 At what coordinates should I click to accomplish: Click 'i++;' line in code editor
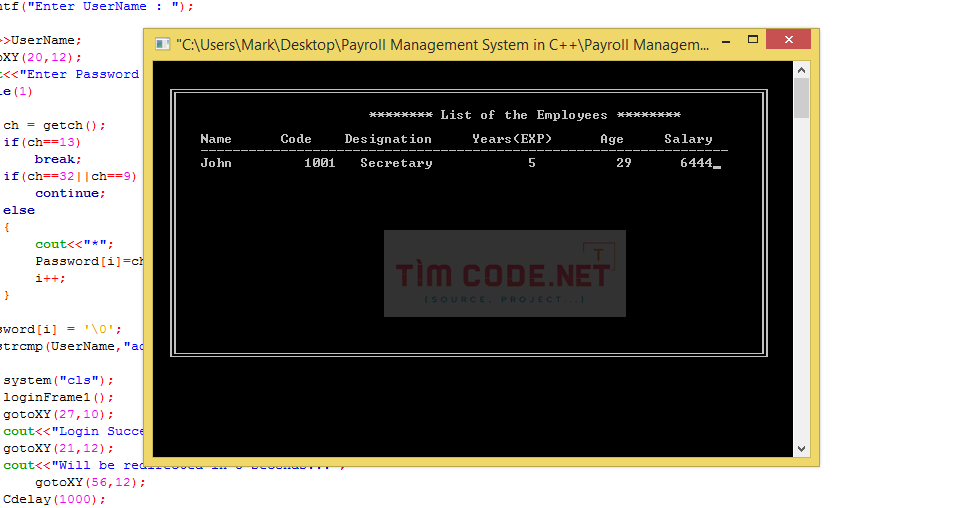(x=50, y=278)
